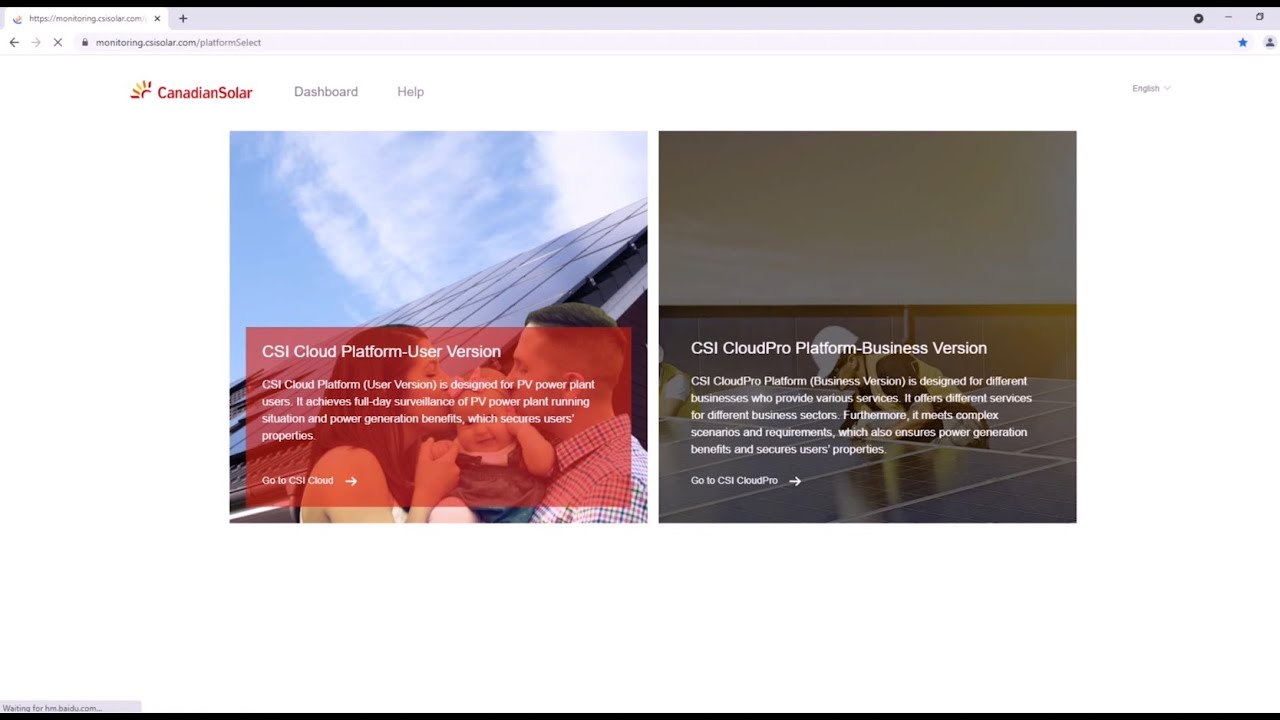
Task: Click the browser forward arrow
Action: 36,42
